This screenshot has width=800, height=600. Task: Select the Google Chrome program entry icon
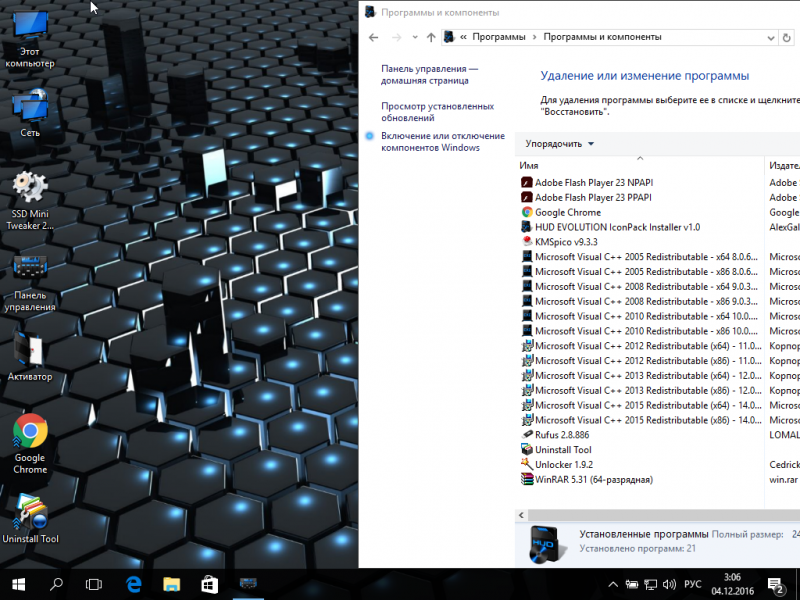tap(527, 212)
